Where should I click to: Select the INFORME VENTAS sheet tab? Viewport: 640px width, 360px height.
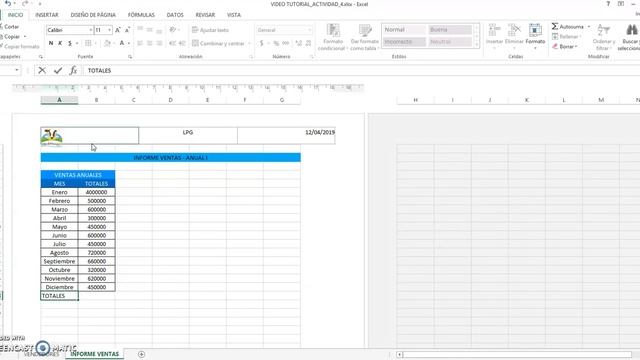[95, 354]
